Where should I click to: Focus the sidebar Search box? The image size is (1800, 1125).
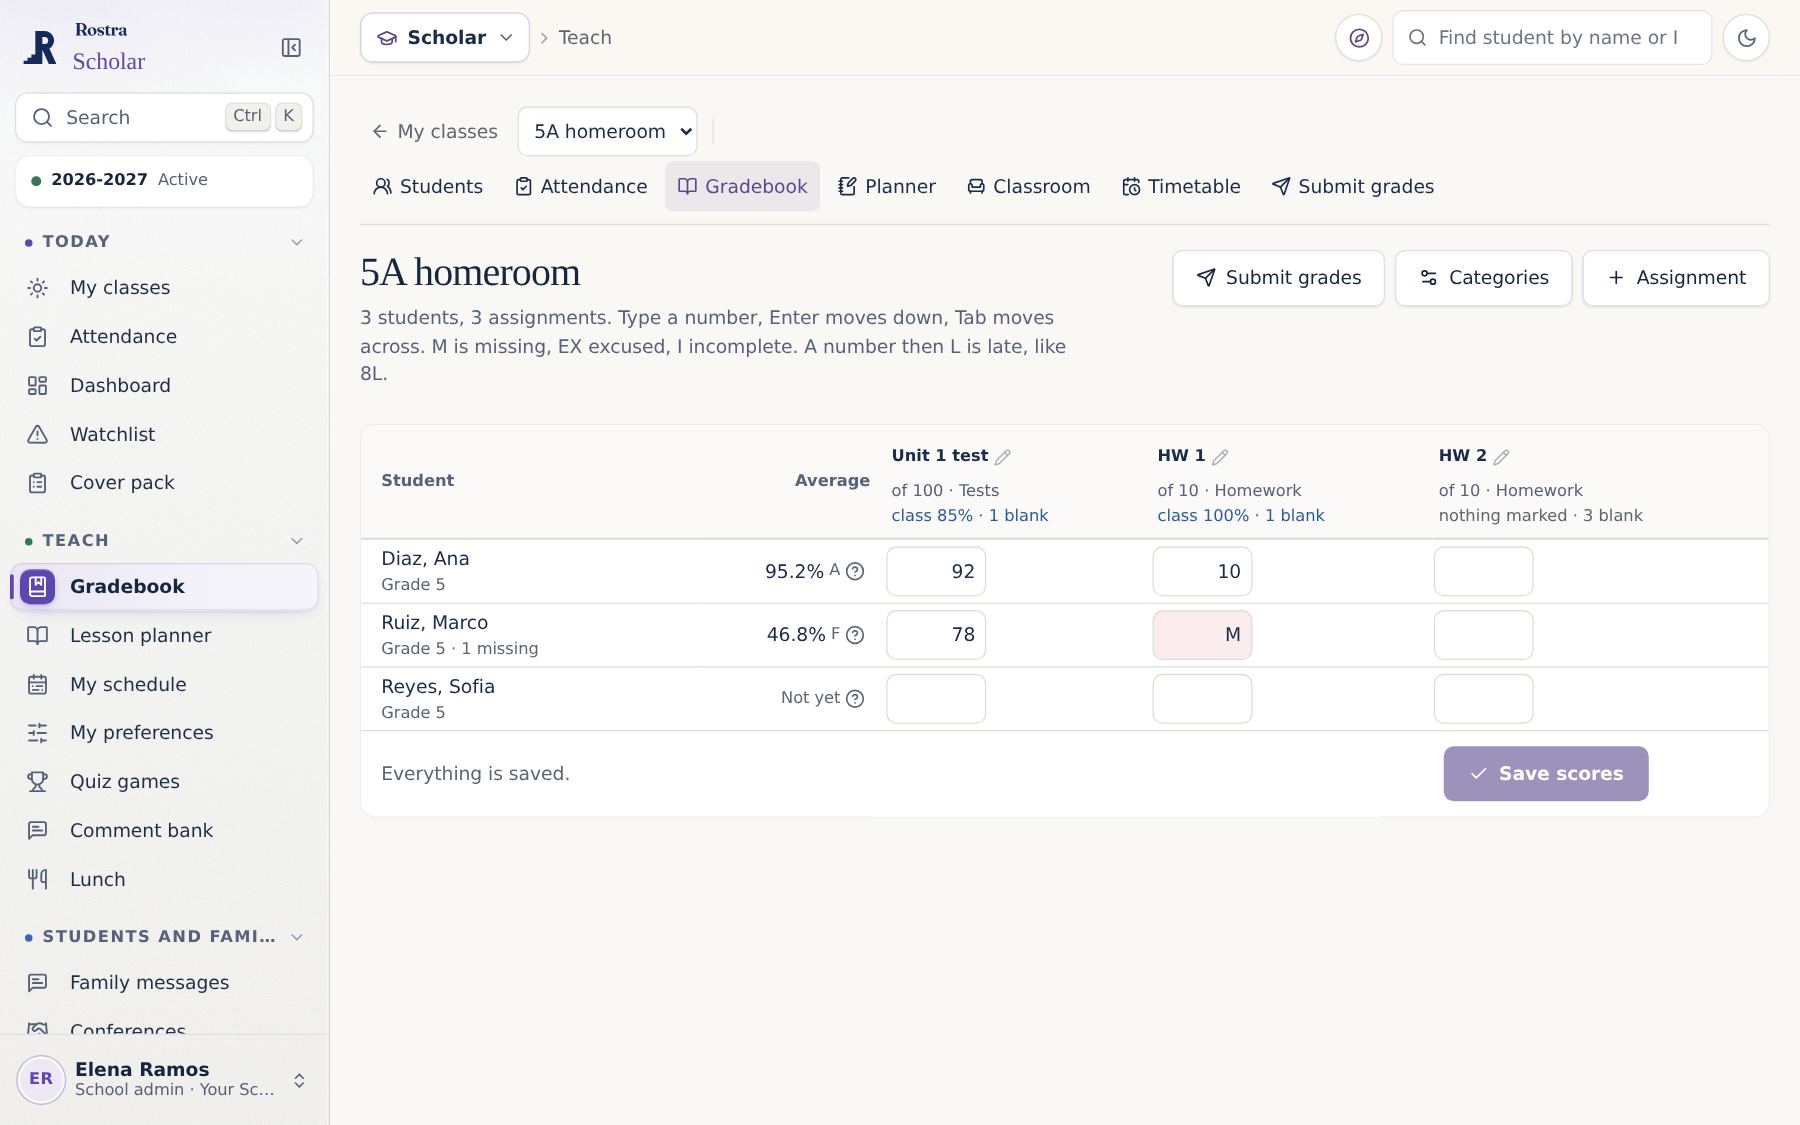164,118
